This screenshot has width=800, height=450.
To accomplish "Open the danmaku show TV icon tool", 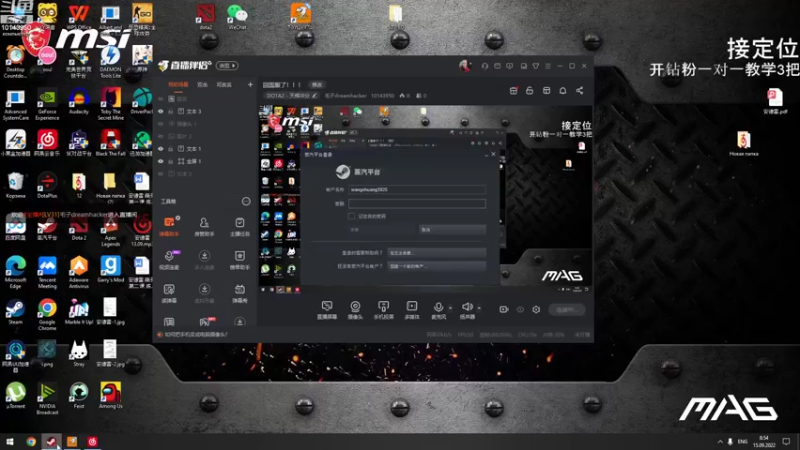I will click(x=239, y=293).
